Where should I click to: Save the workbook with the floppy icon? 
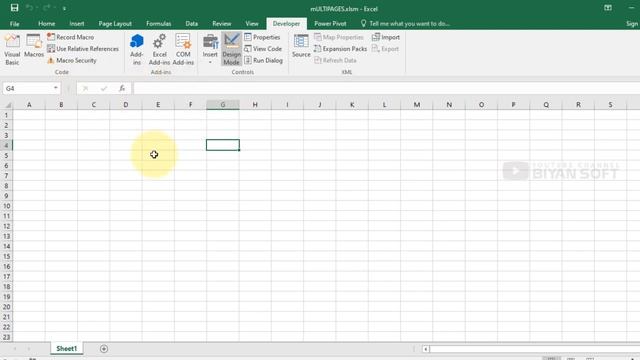click(x=14, y=8)
